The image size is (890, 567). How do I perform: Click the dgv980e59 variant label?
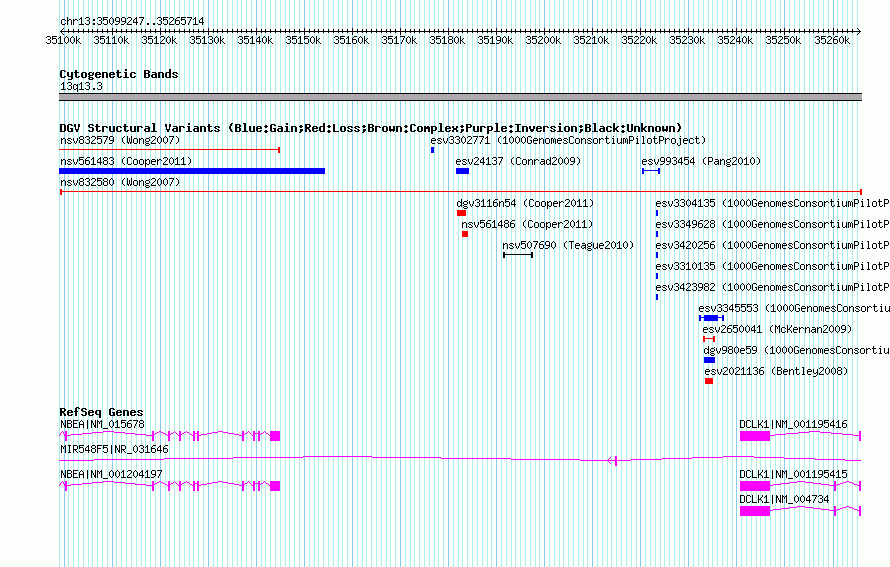coord(796,350)
